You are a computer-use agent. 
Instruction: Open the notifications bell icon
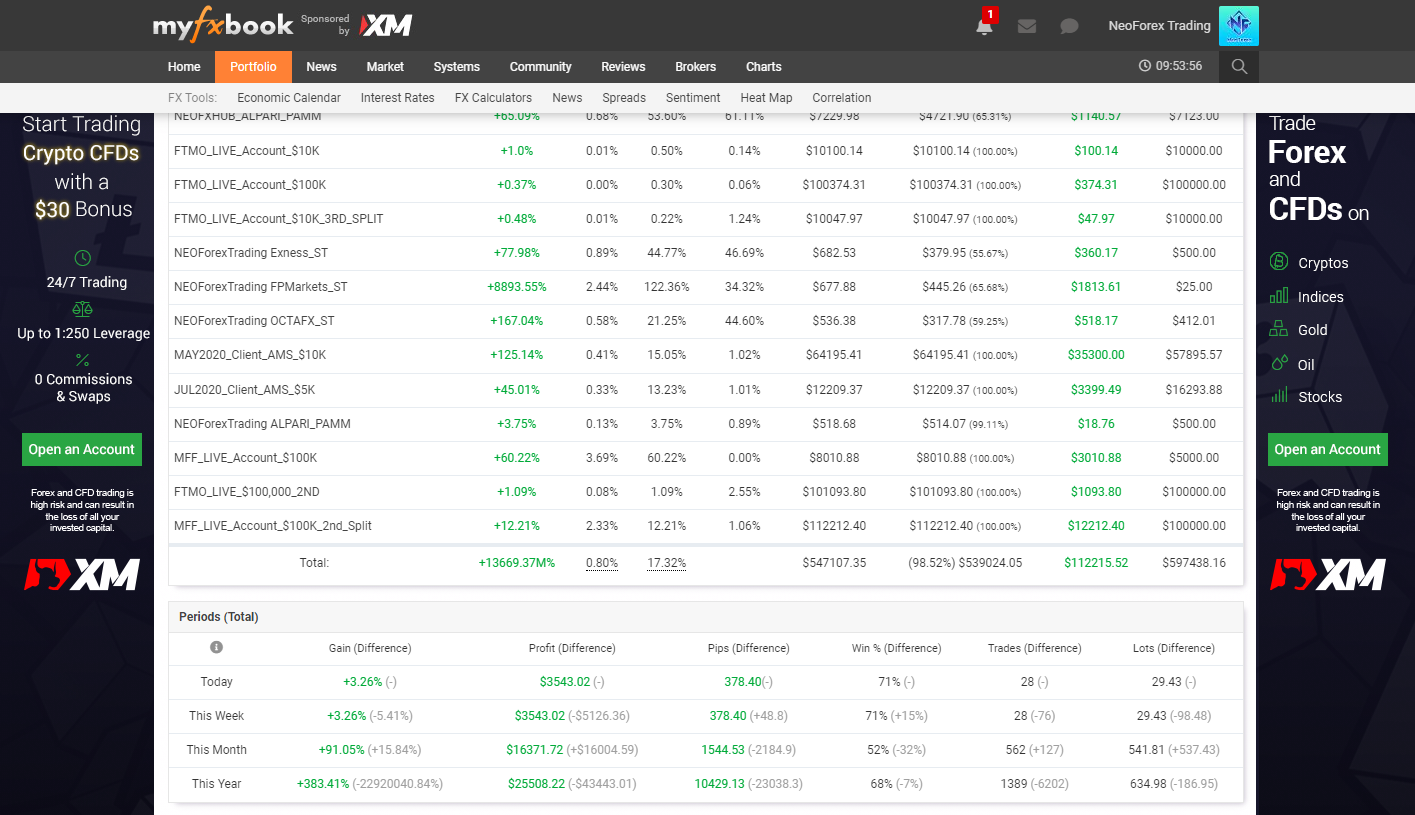pyautogui.click(x=984, y=26)
